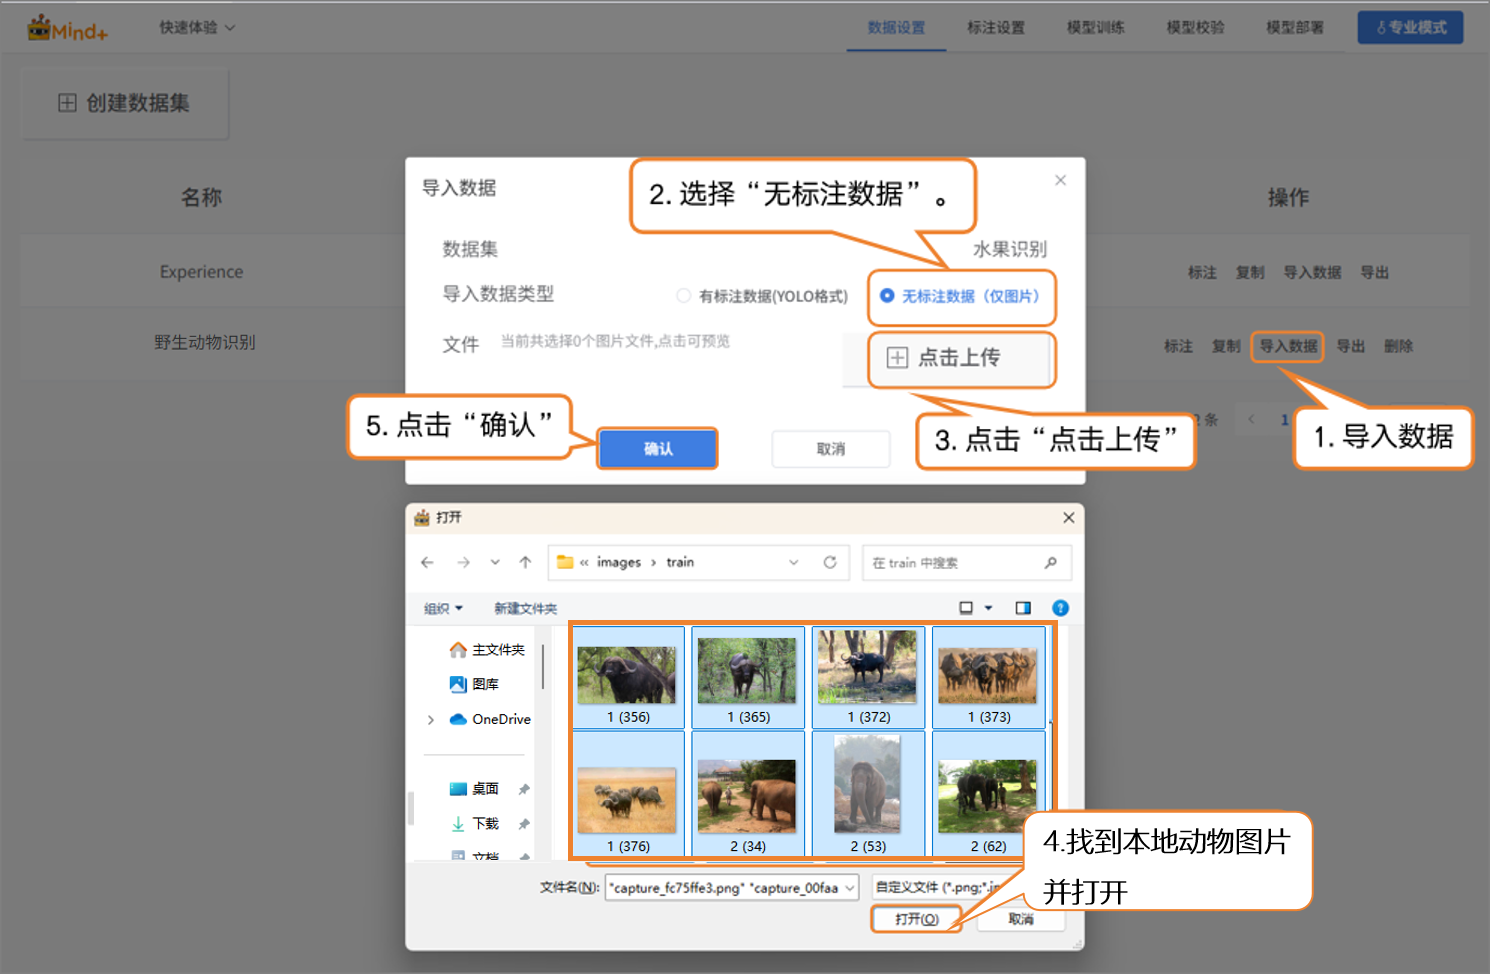Open the 快速体验 dropdown menu
Image resolution: width=1490 pixels, height=974 pixels.
click(x=197, y=28)
